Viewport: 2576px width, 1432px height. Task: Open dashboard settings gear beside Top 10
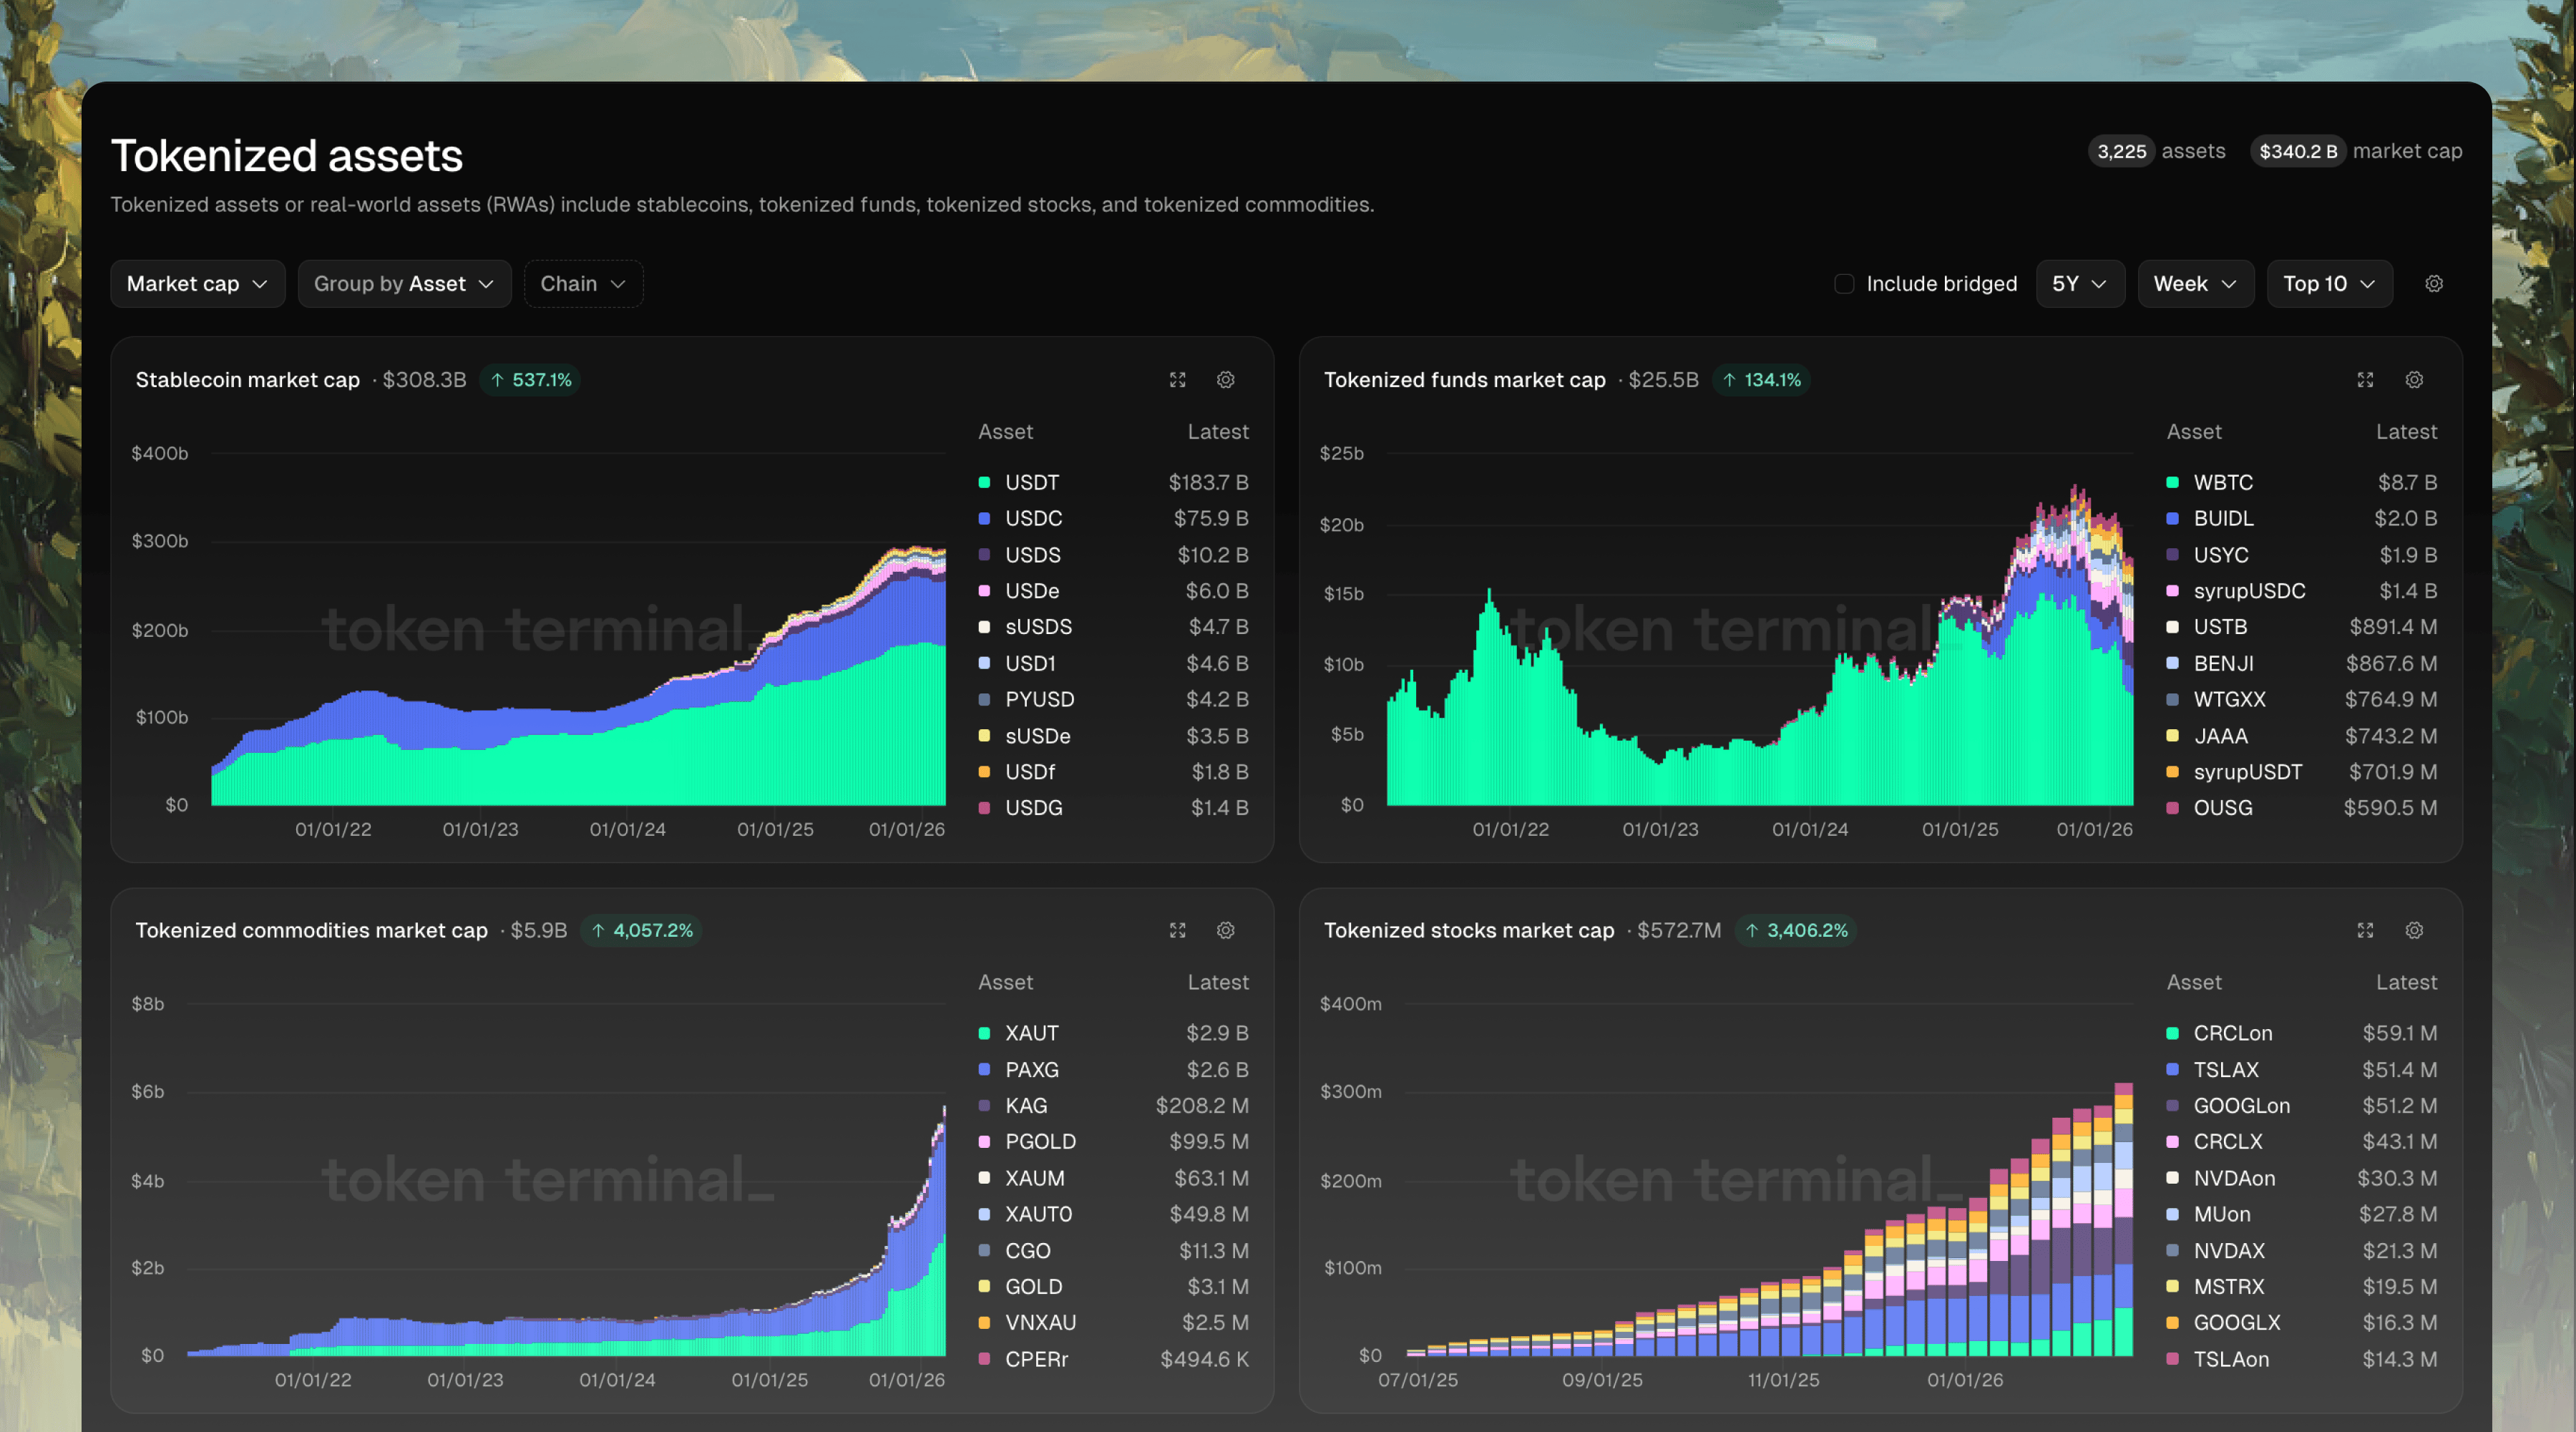(2434, 284)
